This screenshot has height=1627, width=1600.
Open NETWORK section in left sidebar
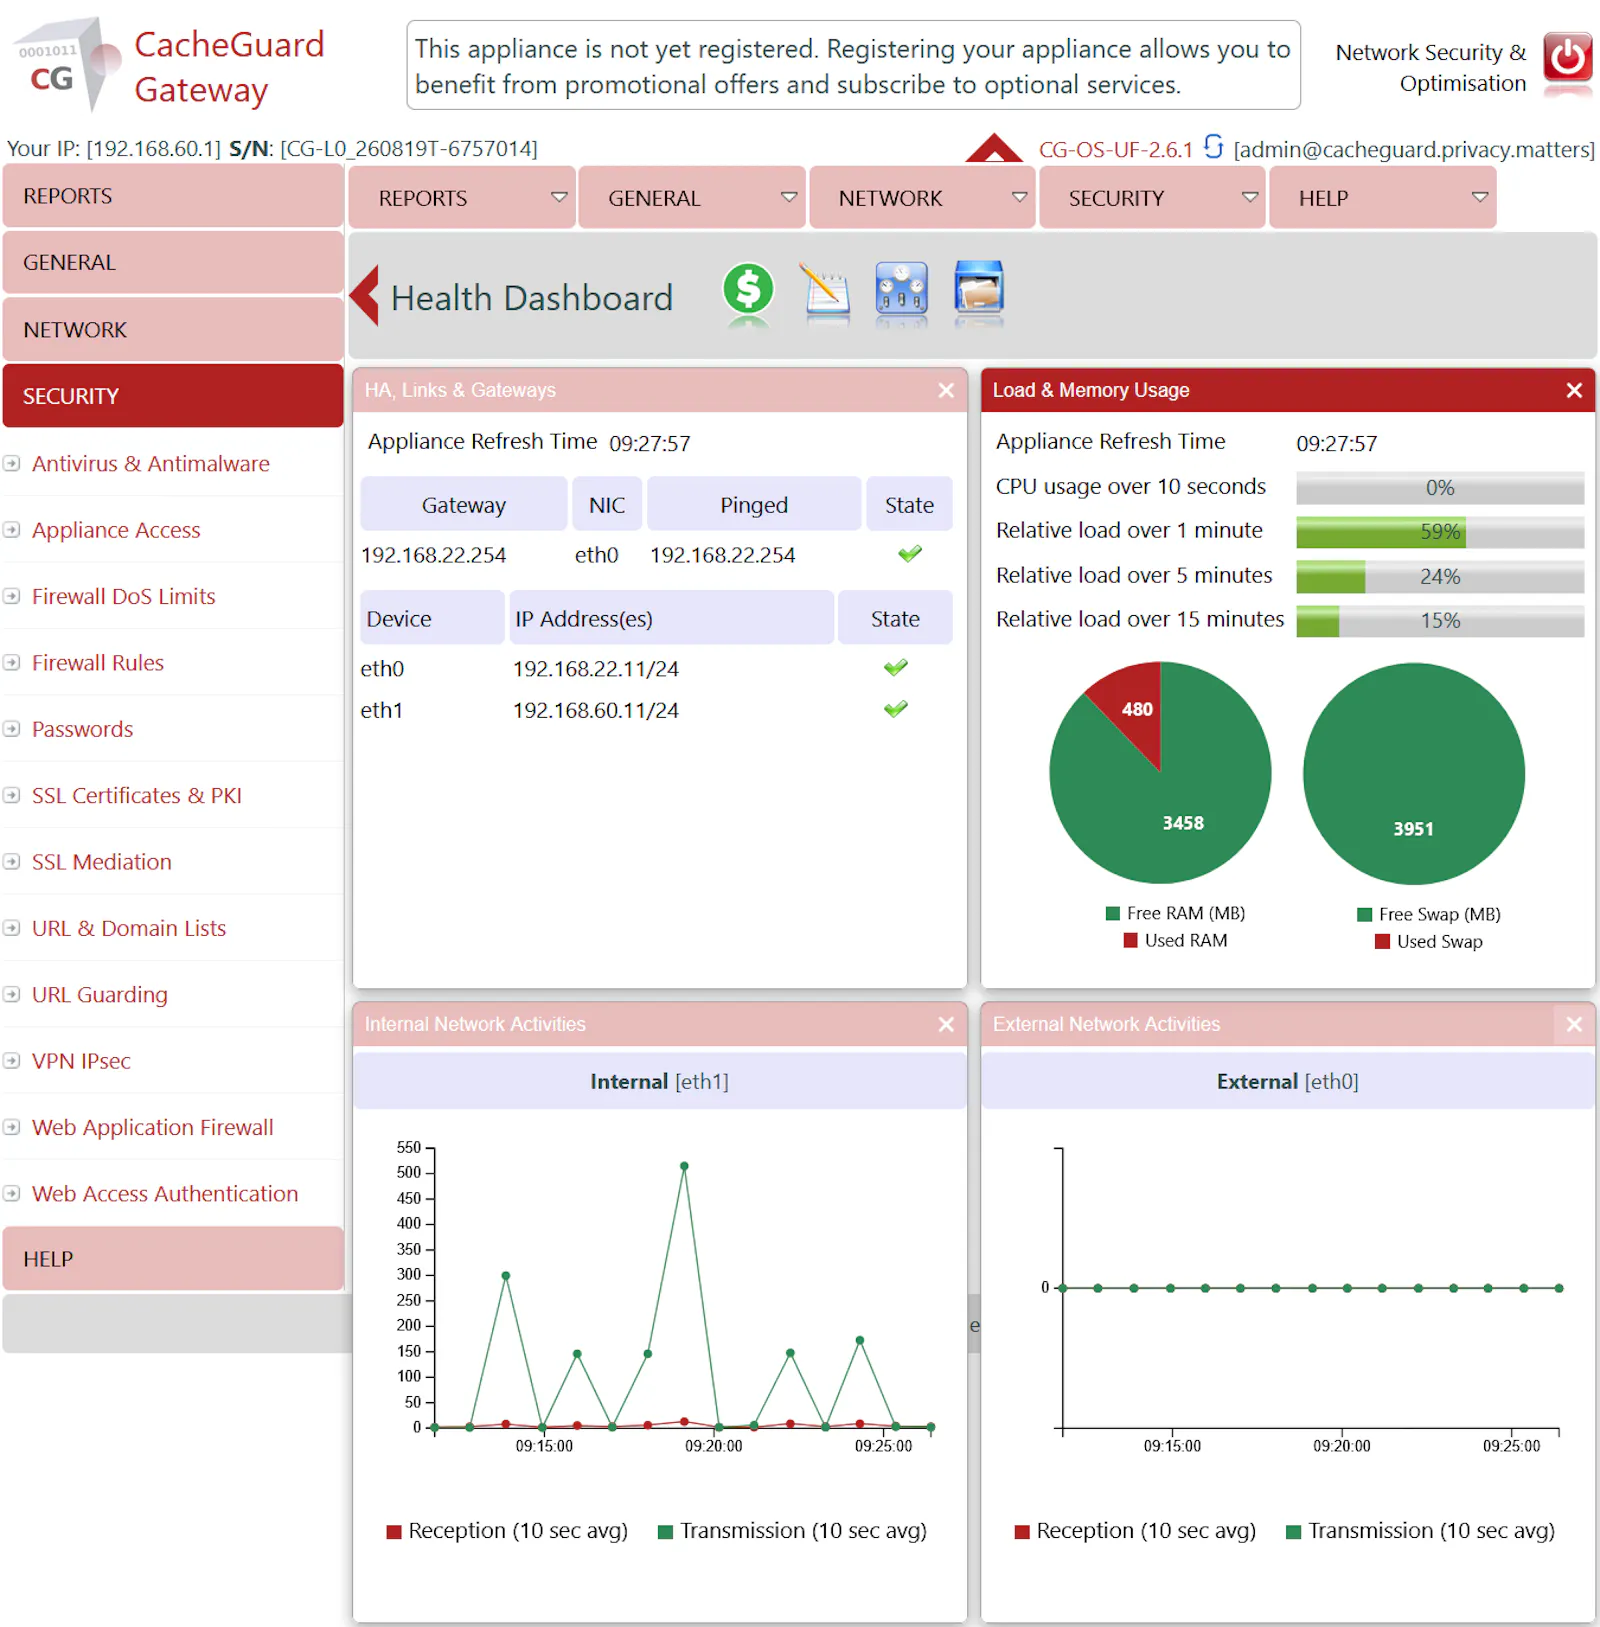tap(173, 329)
